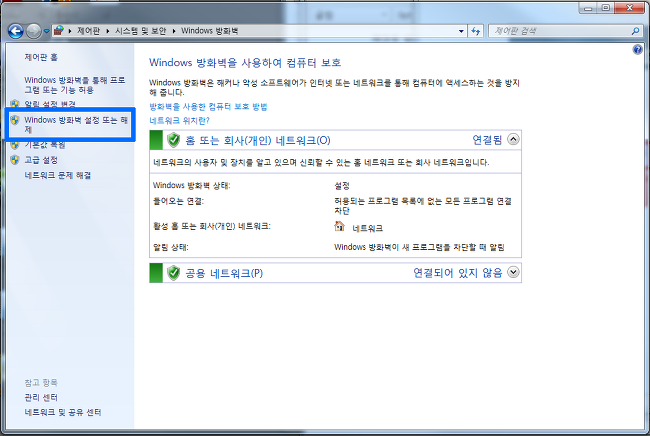The height and width of the screenshot is (436, 650).
Task: Open 관리 센터 under 참고 항목
Action: [41, 397]
